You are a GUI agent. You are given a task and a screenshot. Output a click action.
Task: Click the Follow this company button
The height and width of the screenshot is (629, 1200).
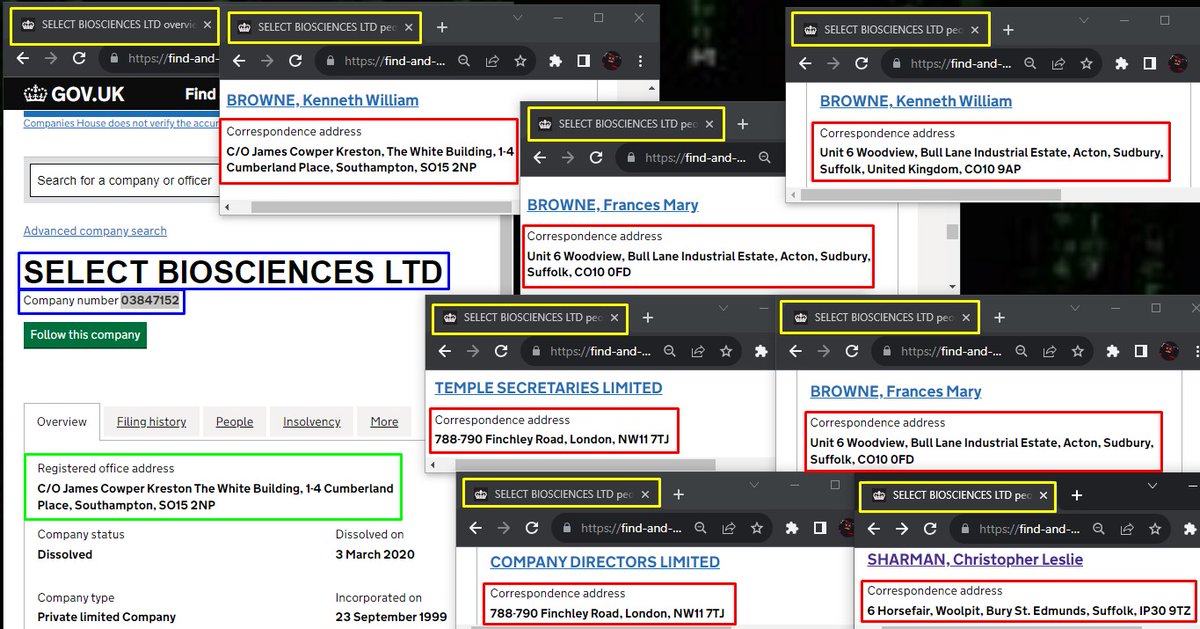[x=85, y=335]
